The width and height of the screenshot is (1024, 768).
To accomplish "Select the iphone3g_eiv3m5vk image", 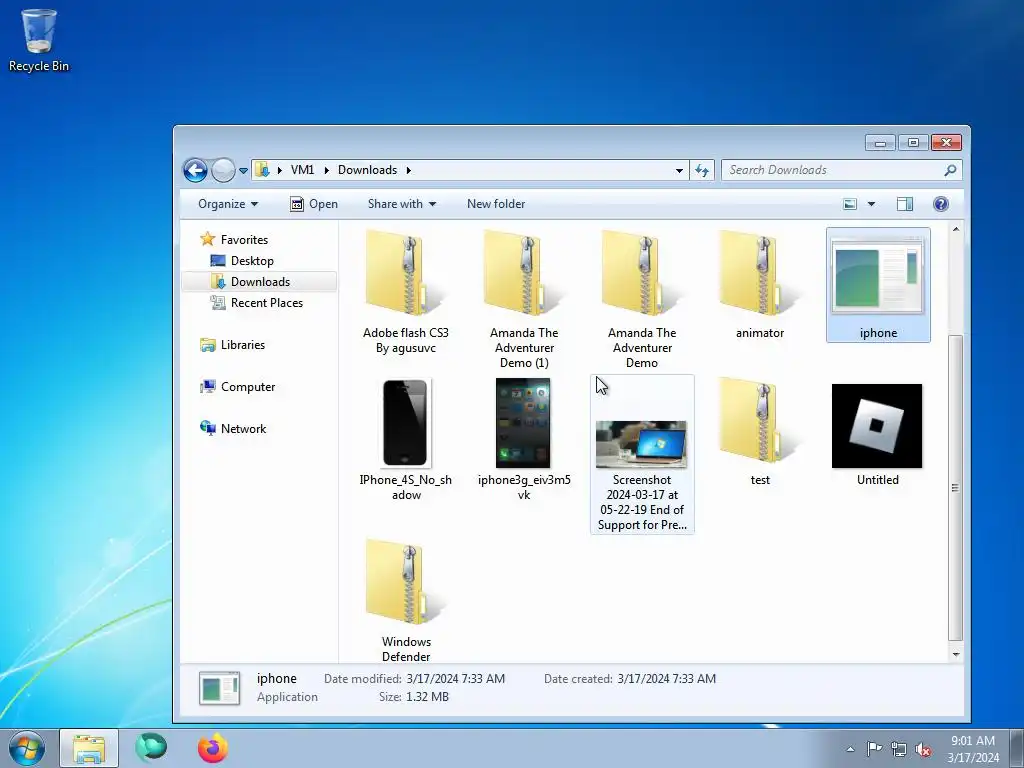I will [524, 440].
